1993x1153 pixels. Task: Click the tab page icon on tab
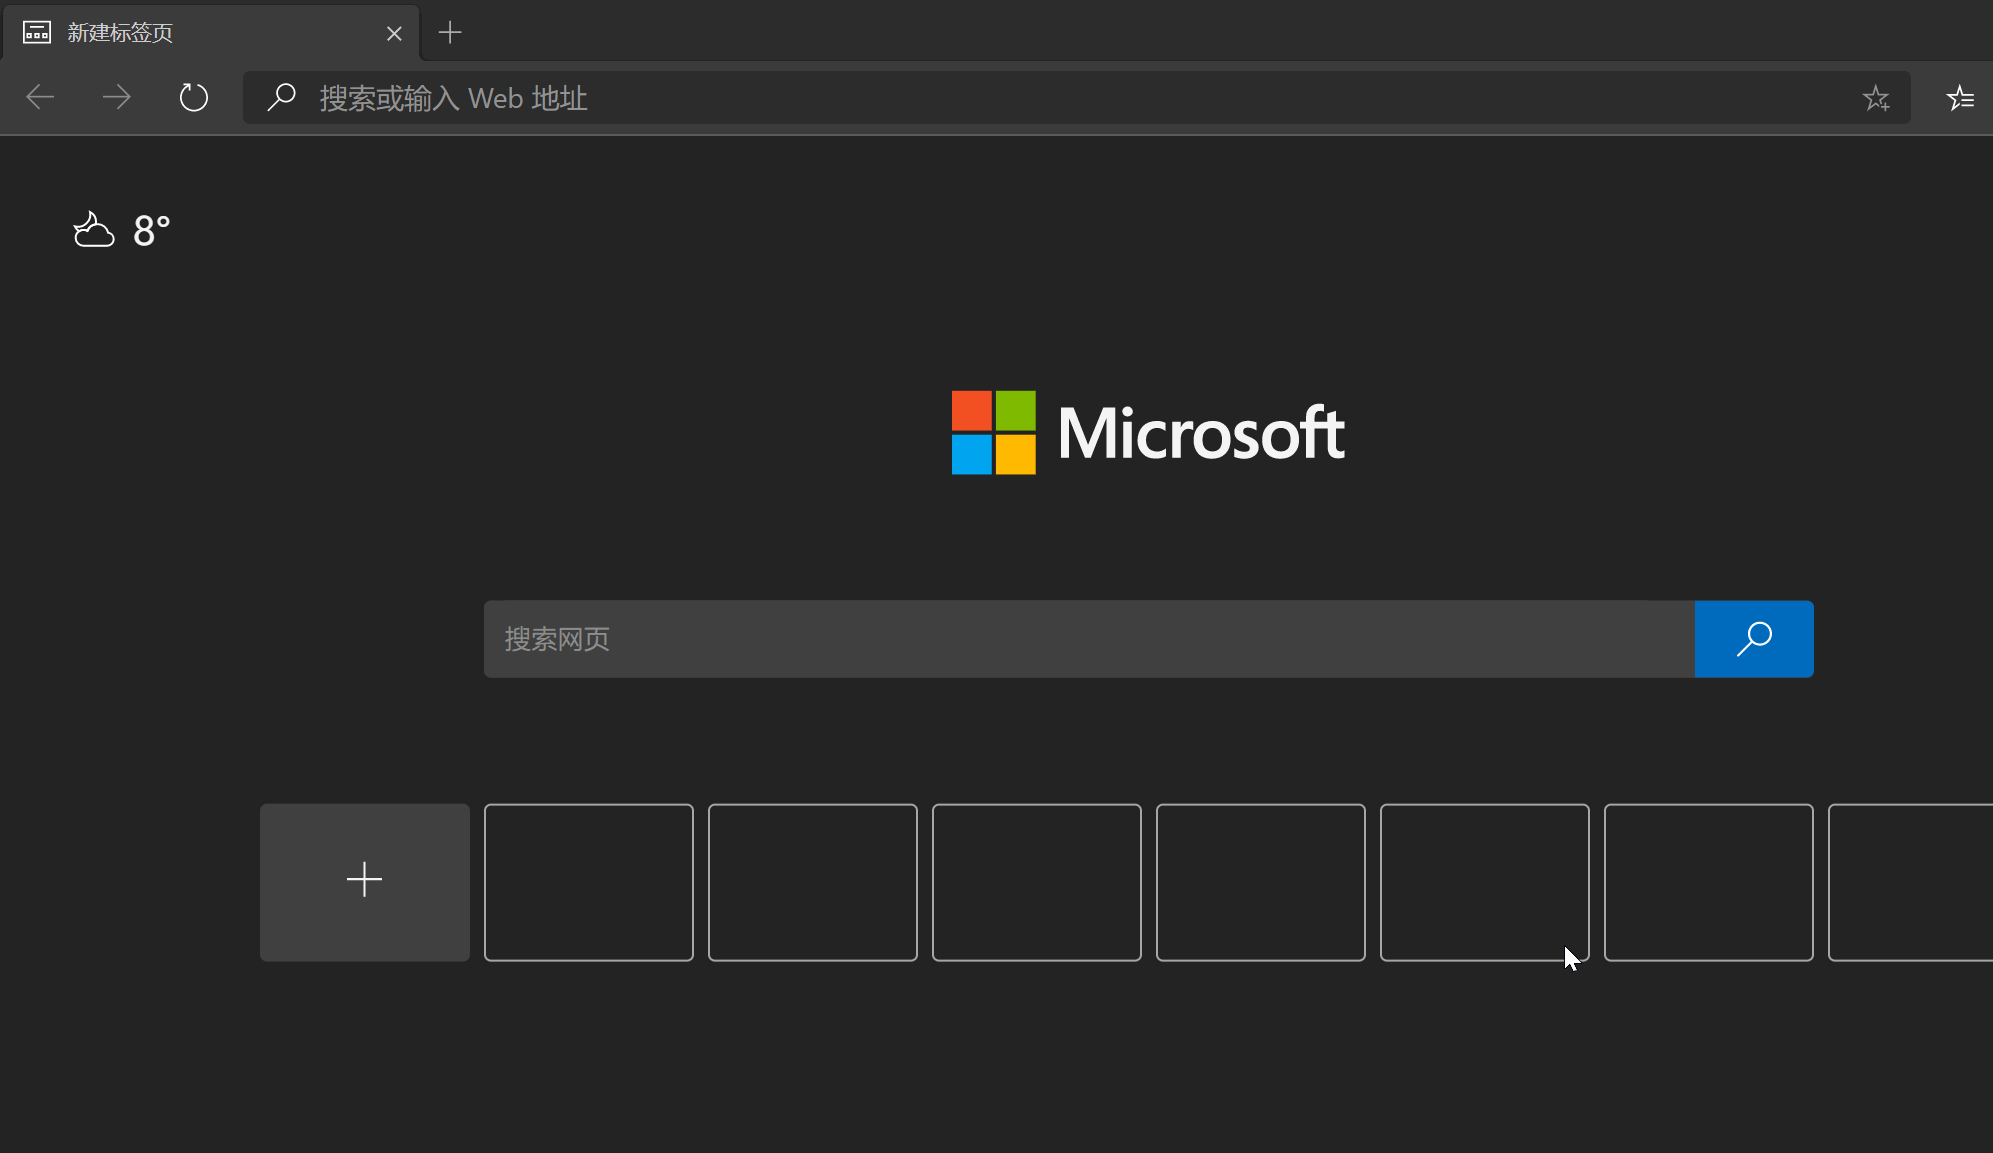coord(37,33)
